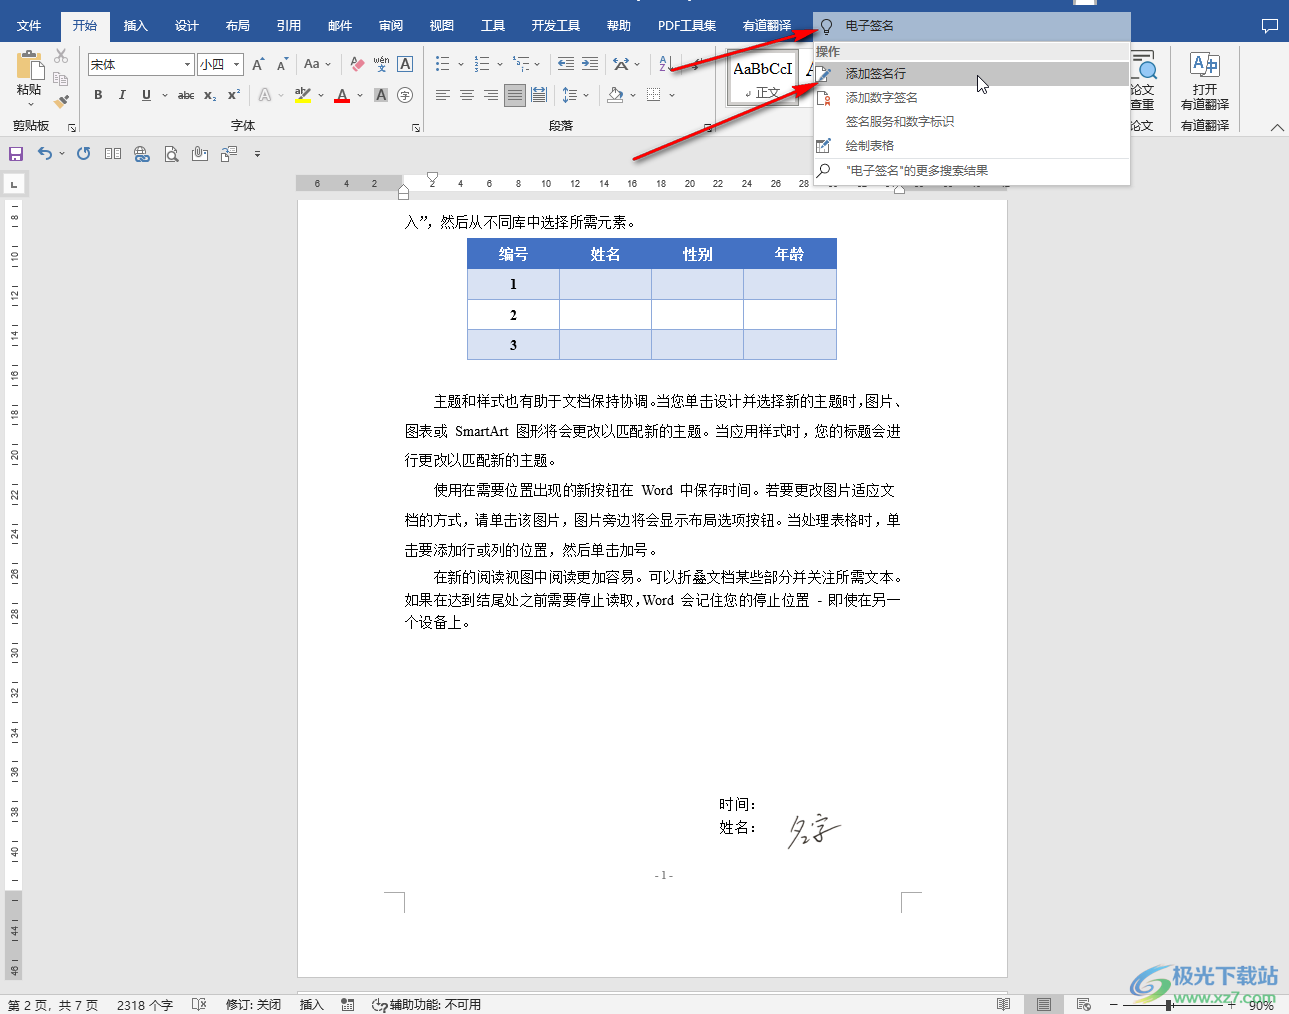1289x1014 pixels.
Task: Click accessibility status 辅助功能: 不可用
Action: pyautogui.click(x=427, y=1005)
